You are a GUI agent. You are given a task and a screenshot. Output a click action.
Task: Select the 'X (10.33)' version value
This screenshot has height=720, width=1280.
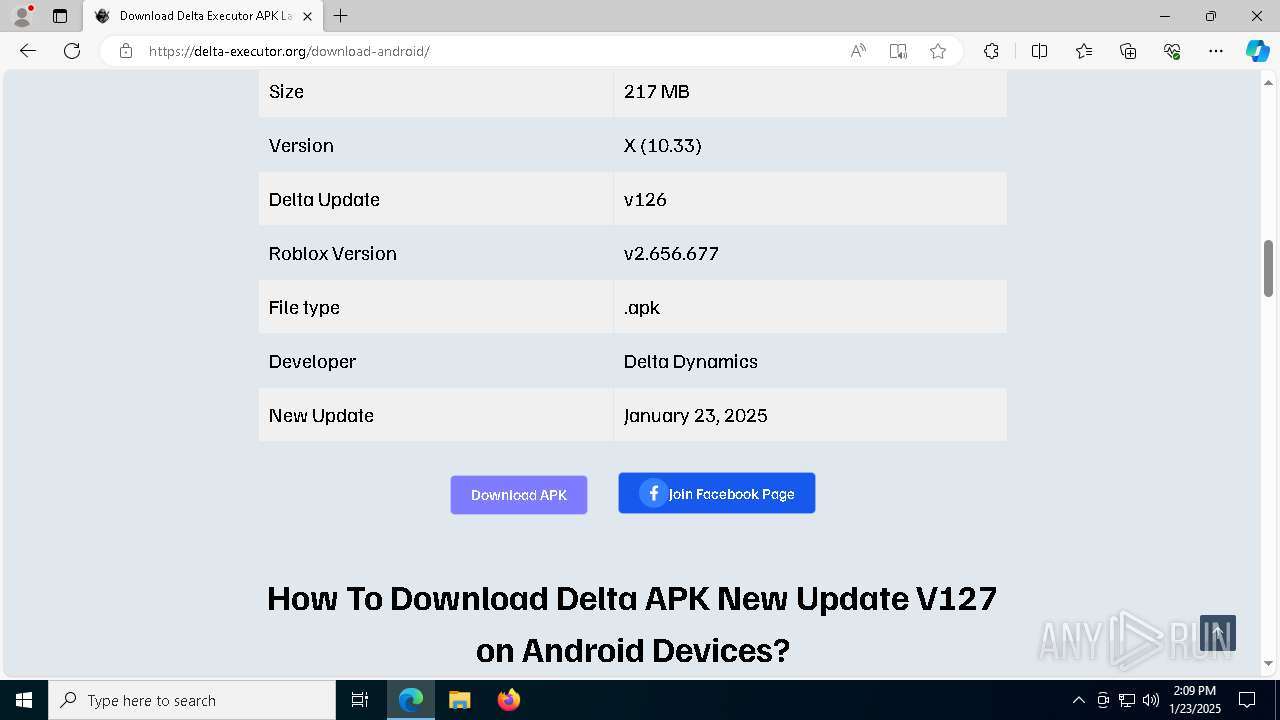click(663, 145)
